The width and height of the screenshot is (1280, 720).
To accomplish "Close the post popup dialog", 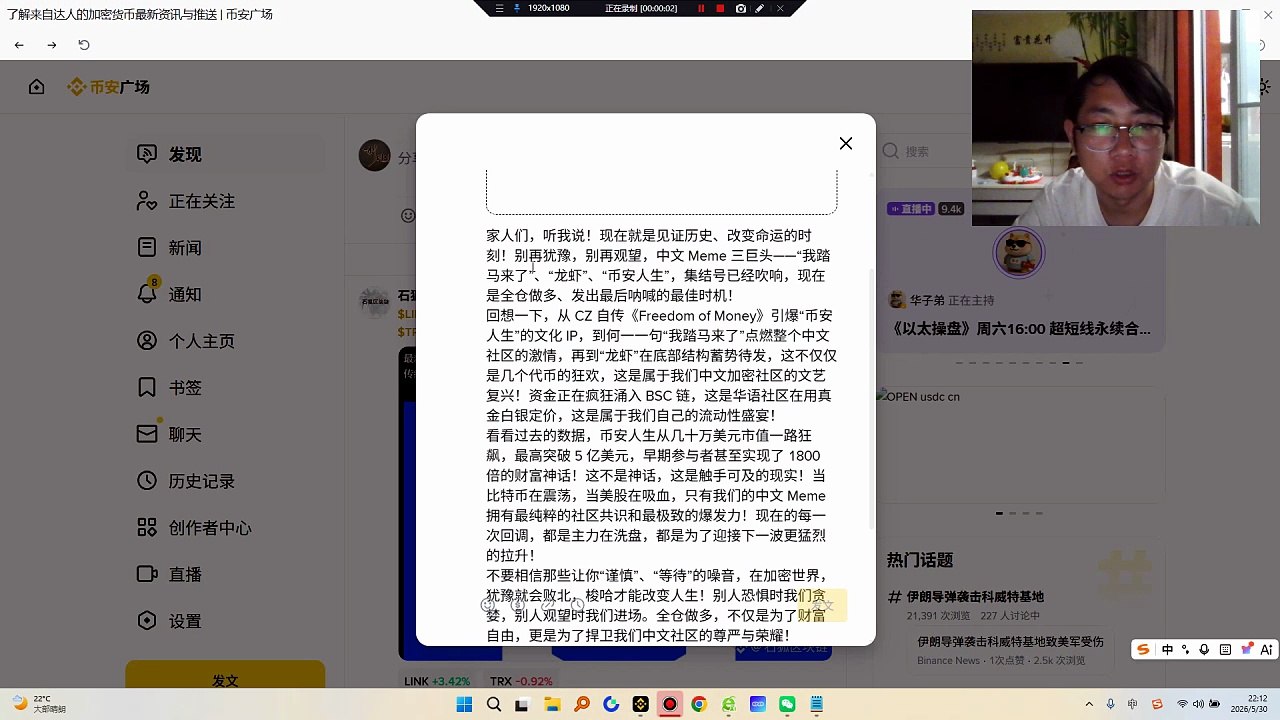I will point(846,144).
